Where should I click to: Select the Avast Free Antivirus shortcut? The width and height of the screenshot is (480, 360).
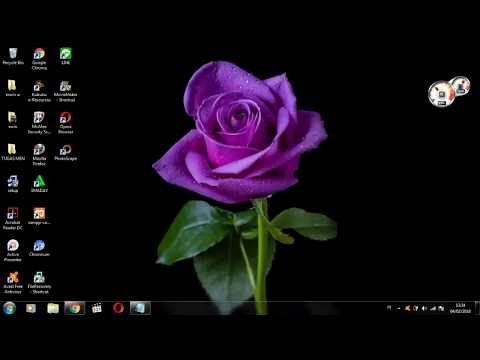point(13,283)
